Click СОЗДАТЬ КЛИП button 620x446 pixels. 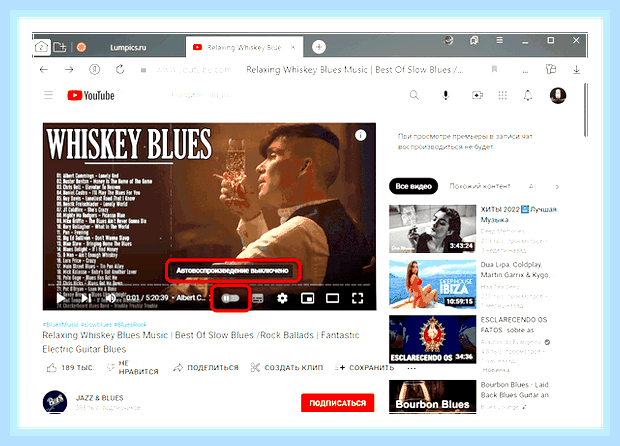[x=287, y=368]
